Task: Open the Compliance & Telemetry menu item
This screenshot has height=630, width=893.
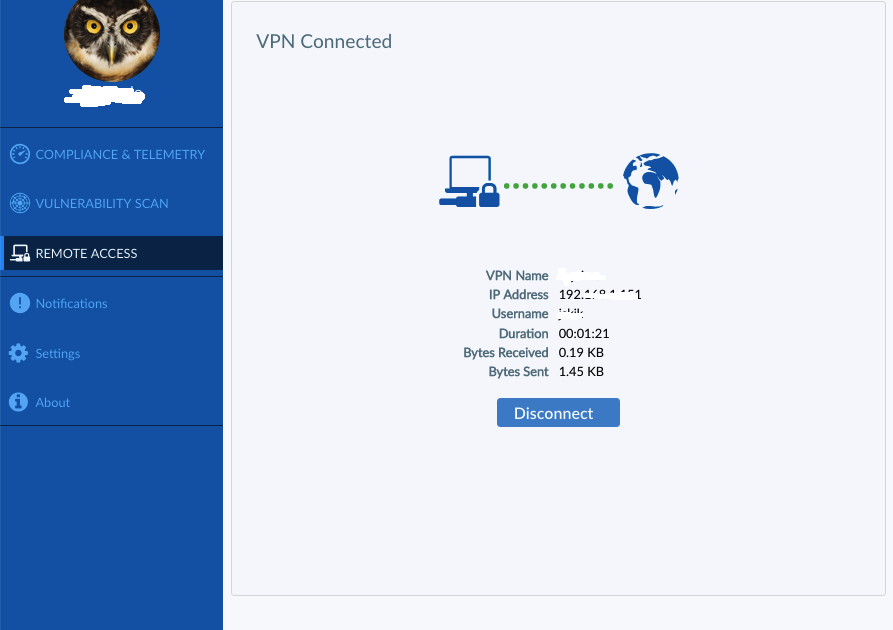Action: pyautogui.click(x=120, y=154)
